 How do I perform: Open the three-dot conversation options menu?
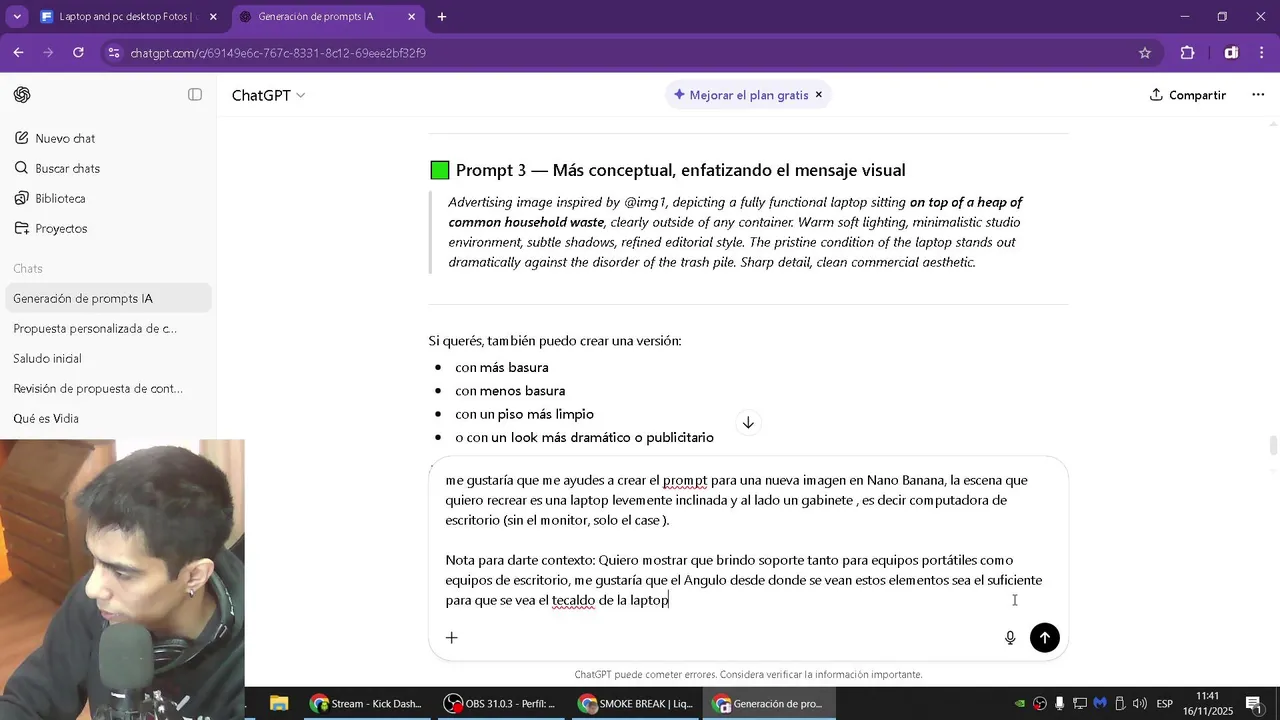[x=1258, y=95]
